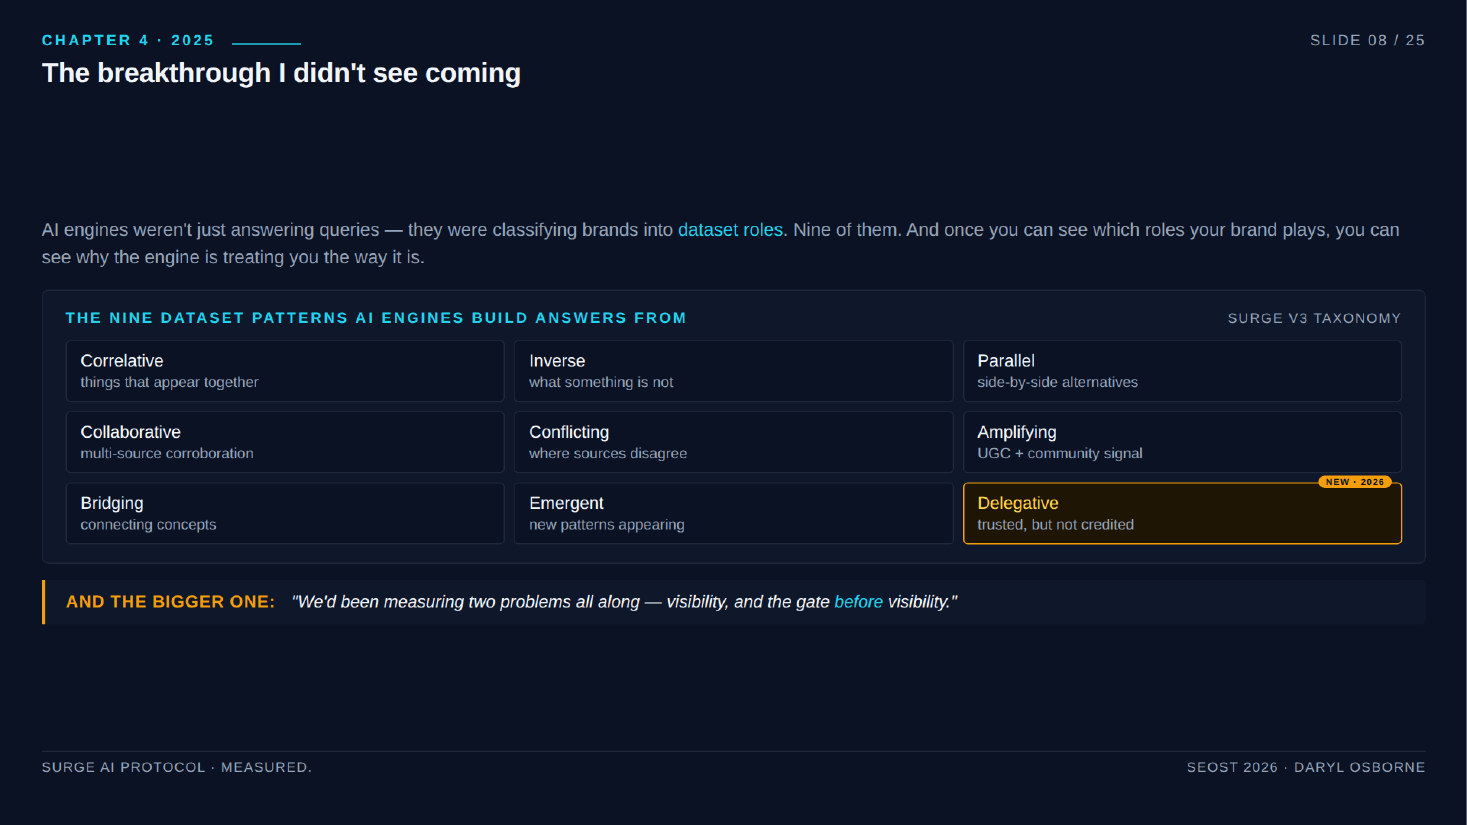This screenshot has width=1467, height=825.
Task: Click the 'SLIDE 08 / 25' counter
Action: [x=1367, y=40]
